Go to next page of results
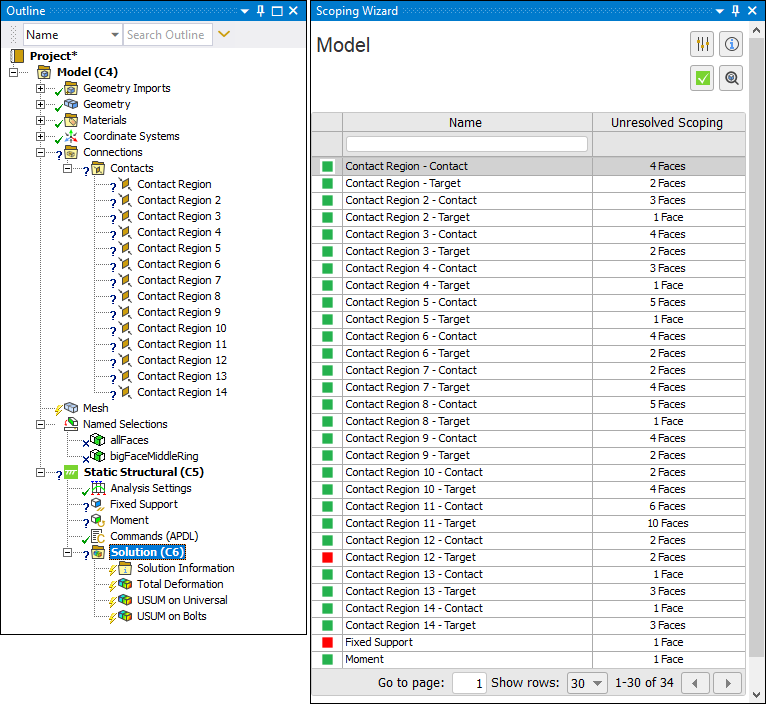Image resolution: width=766 pixels, height=704 pixels. [x=726, y=683]
